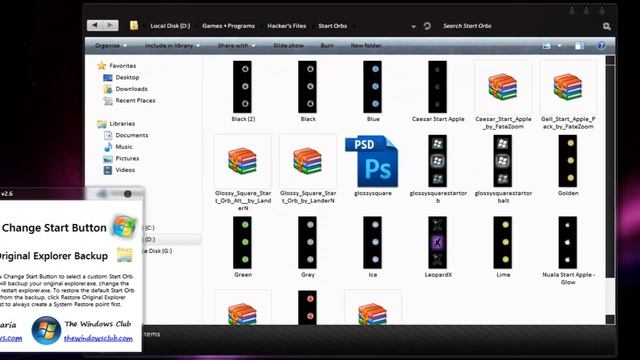Screen dimensions: 640x360
Task: Select the Caesar_Start_Apple_by_FateZoom archive
Action: coord(503,95)
